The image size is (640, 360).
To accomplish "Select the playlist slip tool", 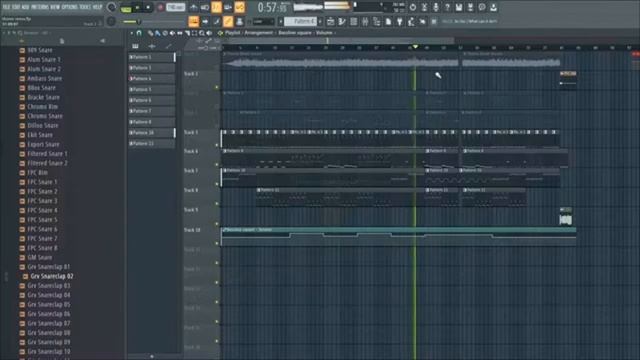I will click(180, 33).
